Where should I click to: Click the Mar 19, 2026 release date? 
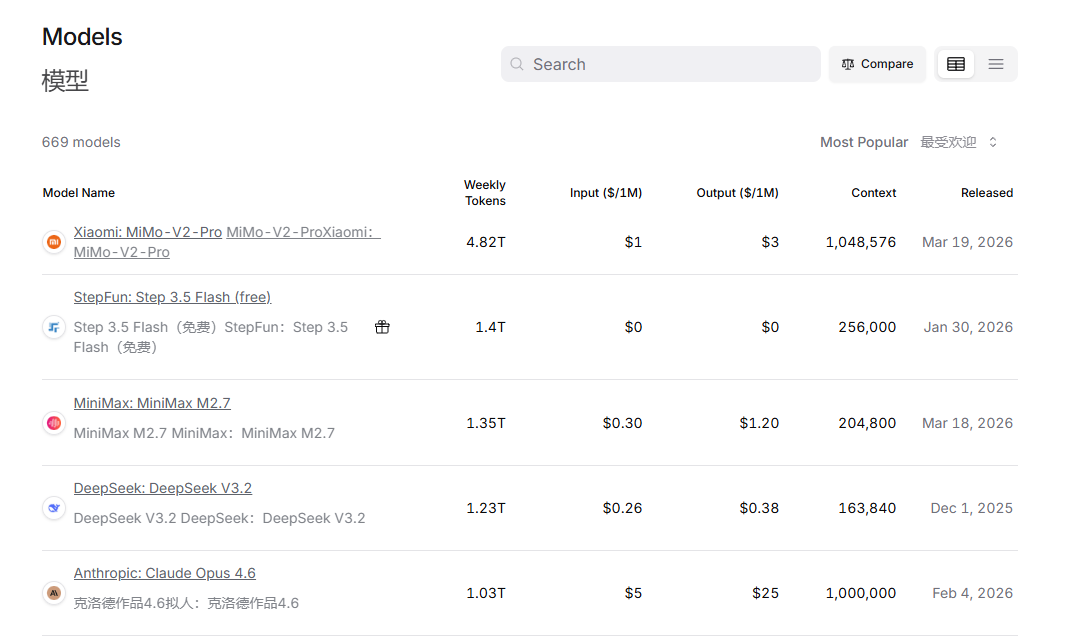pyautogui.click(x=968, y=242)
